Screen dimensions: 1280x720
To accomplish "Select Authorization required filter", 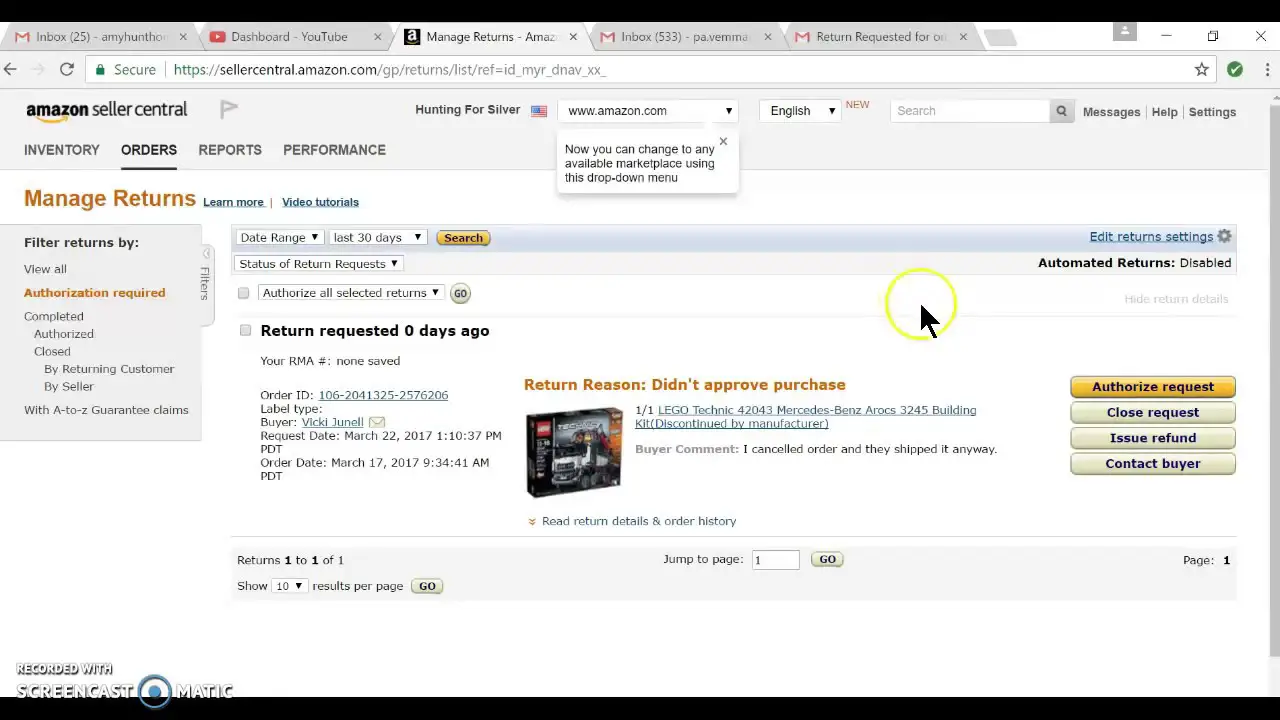I will tap(94, 293).
